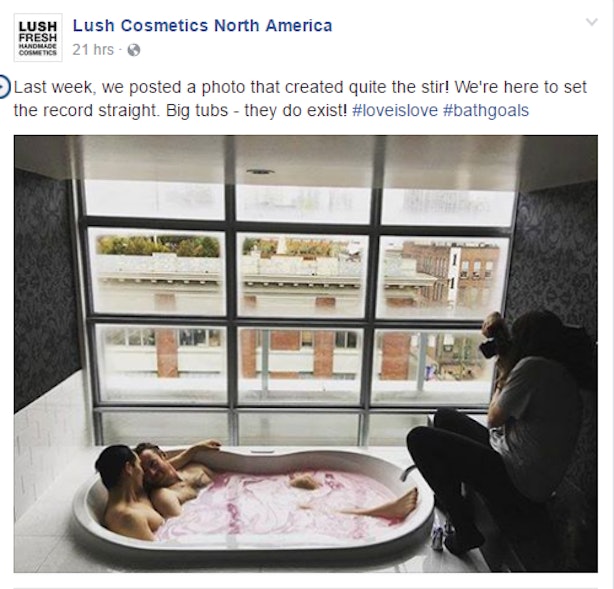Follow the #loveislove hashtag
The width and height of the screenshot is (614, 589).
coord(395,110)
